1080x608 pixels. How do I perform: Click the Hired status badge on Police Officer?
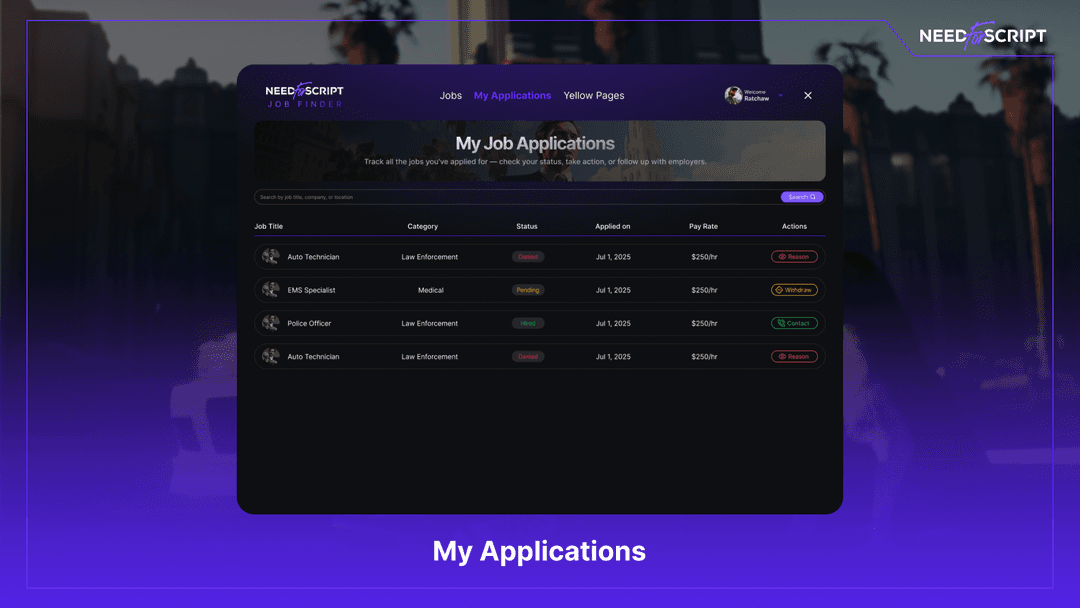click(x=528, y=323)
